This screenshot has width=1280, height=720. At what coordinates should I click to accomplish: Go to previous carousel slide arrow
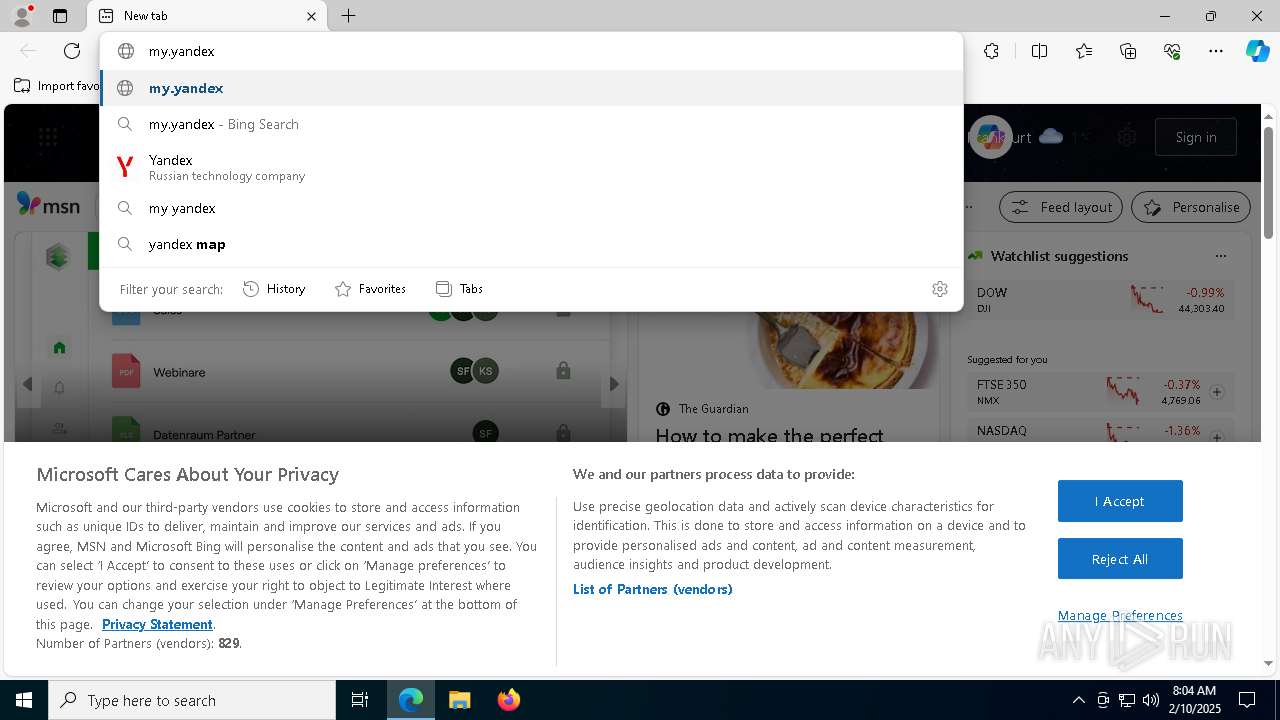[27, 384]
